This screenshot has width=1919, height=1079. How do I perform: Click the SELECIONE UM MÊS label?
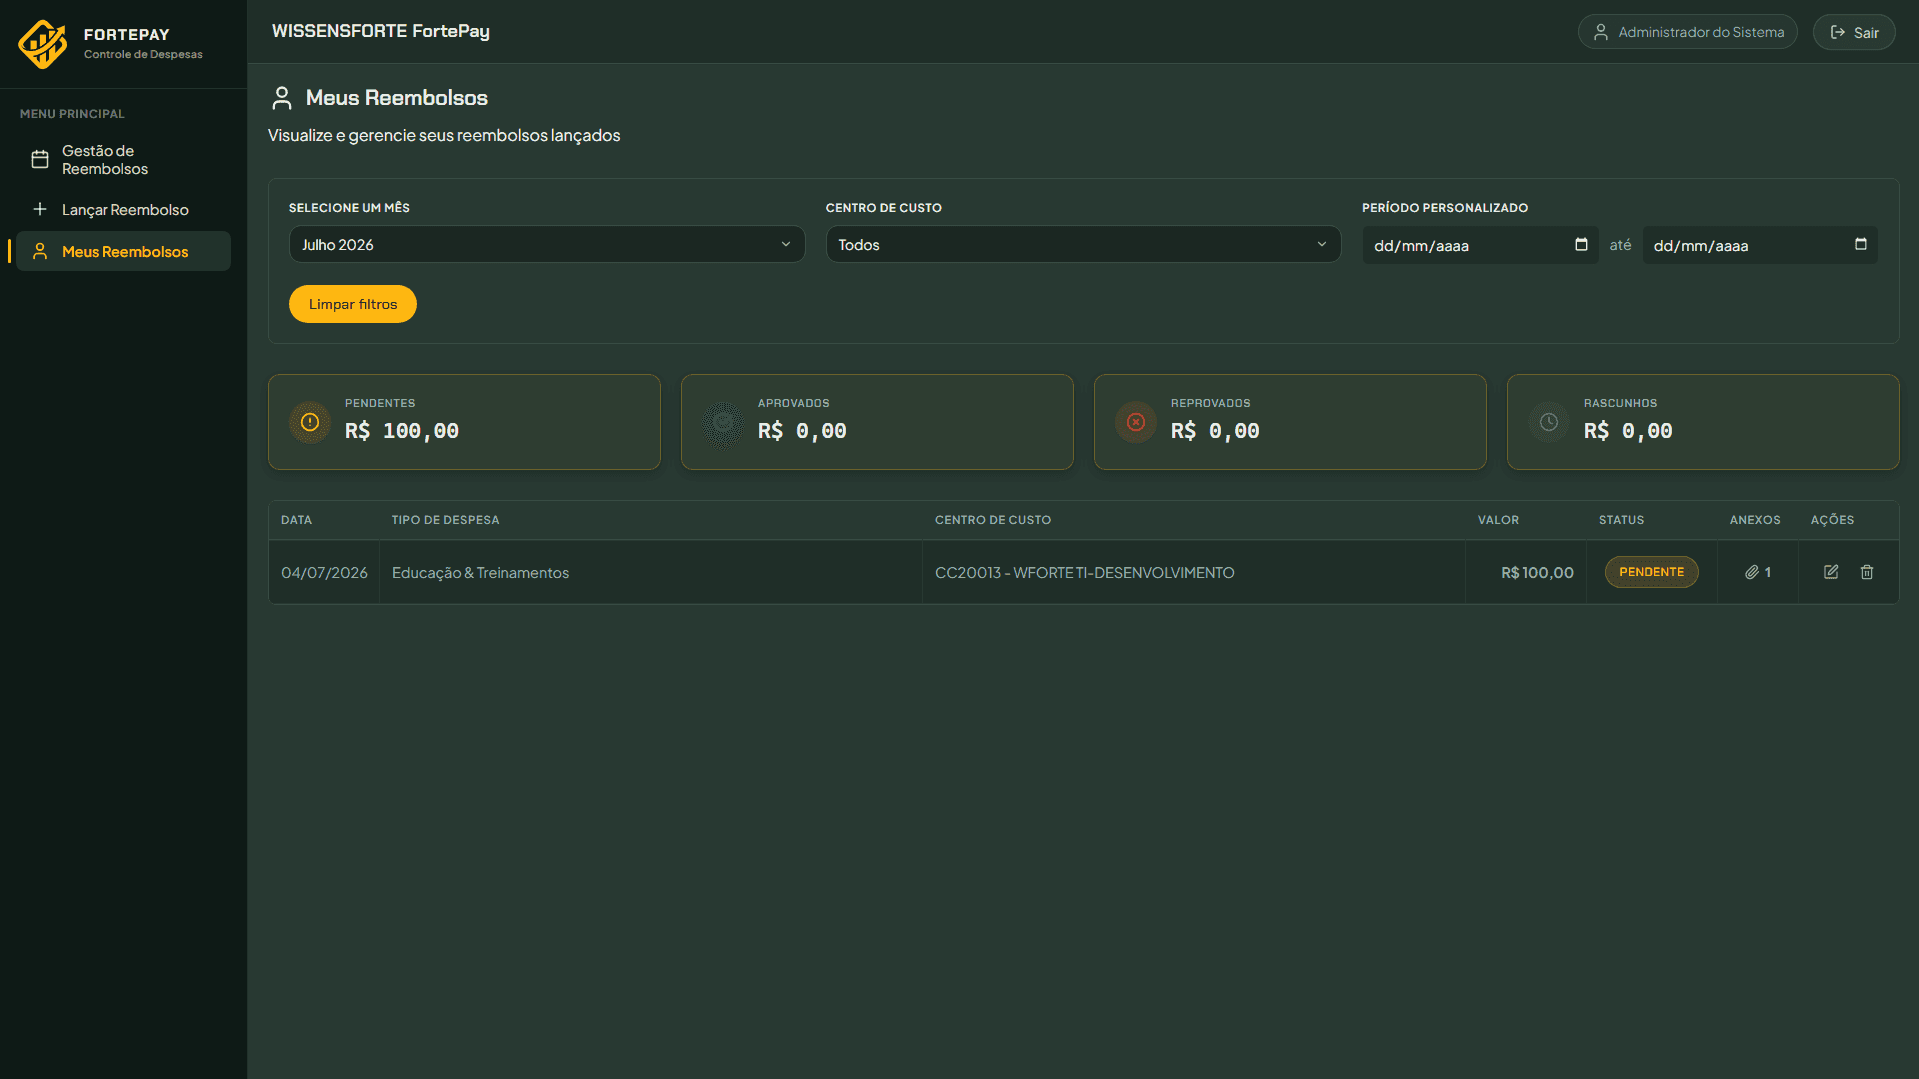[x=349, y=208]
